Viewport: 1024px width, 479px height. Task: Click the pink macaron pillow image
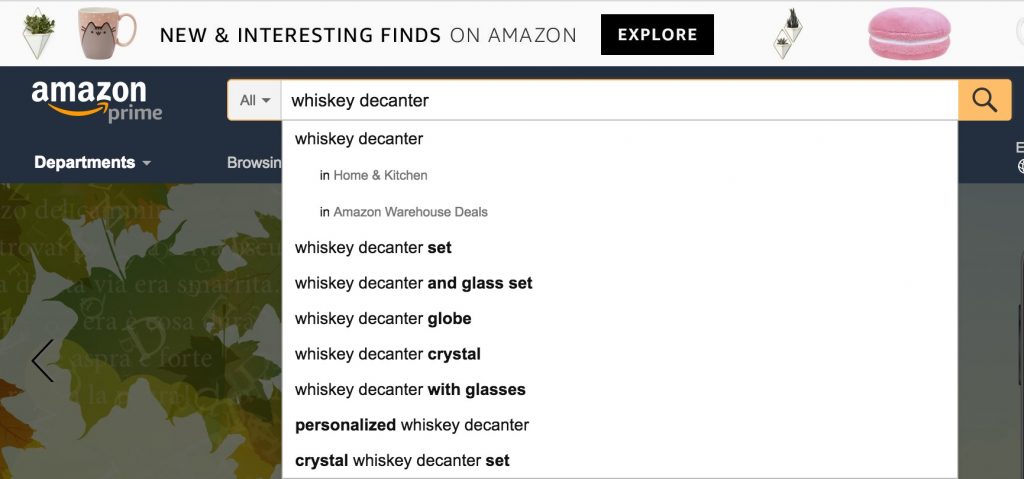tap(908, 33)
